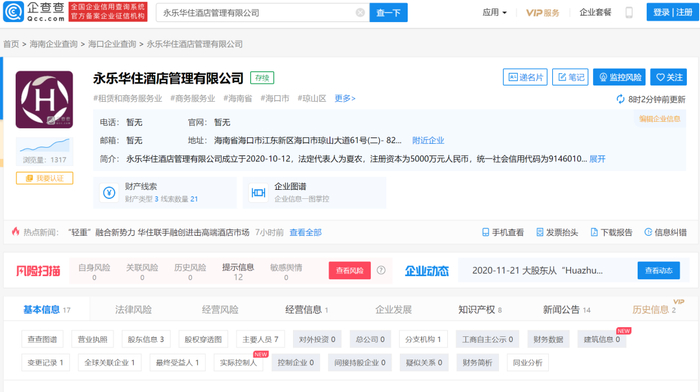Screen dimensions: 700x392
Task: Click the 笔记 notes button
Action: [570, 77]
